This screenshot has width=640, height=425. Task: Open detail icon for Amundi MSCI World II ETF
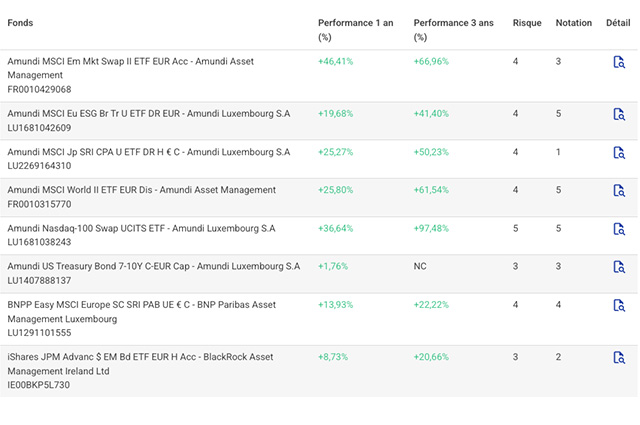pyautogui.click(x=619, y=191)
